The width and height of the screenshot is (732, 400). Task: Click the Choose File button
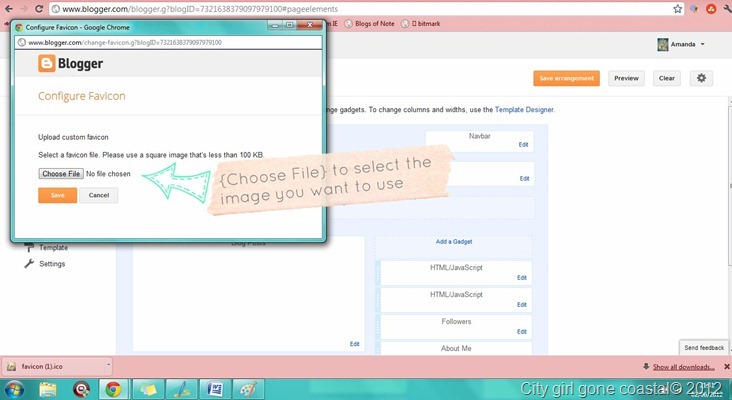click(61, 174)
